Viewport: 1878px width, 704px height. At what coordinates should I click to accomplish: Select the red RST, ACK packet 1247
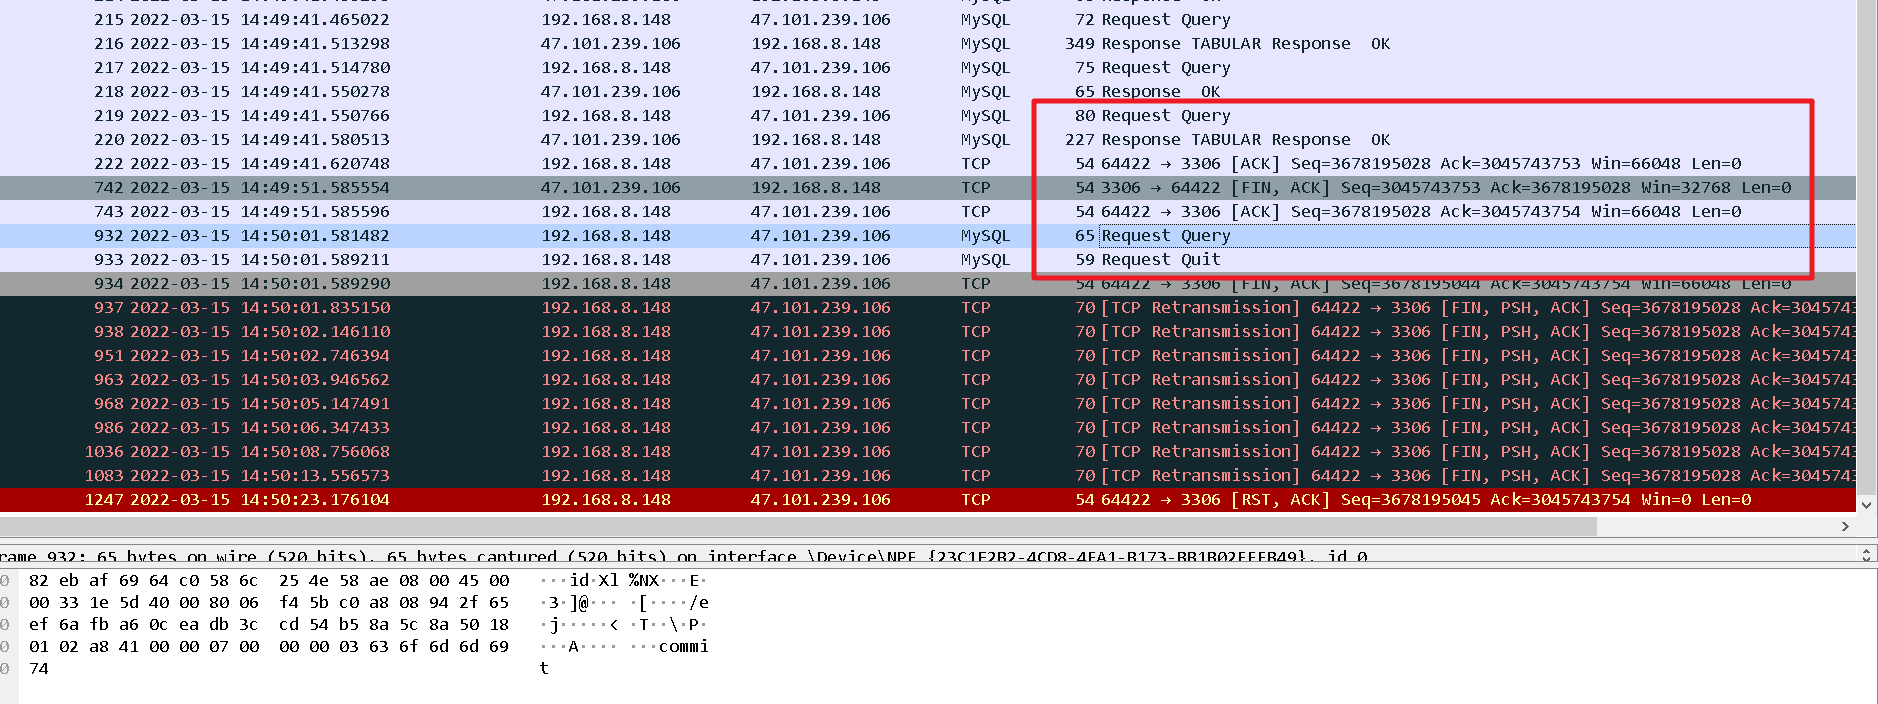pos(600,500)
